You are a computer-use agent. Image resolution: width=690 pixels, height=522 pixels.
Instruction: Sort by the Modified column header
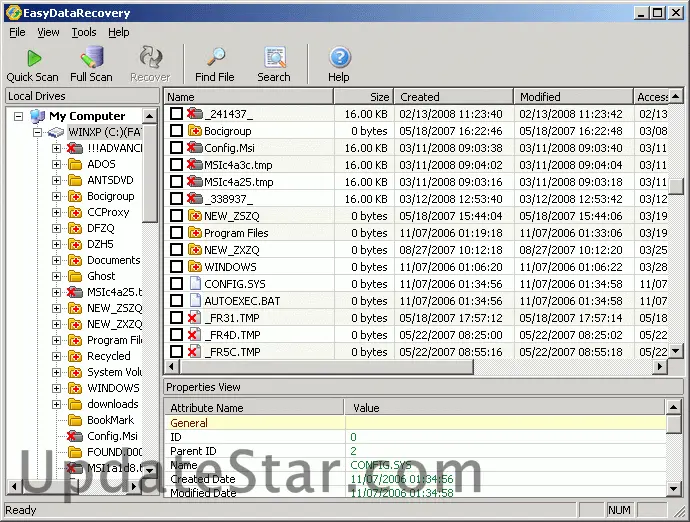tap(573, 96)
